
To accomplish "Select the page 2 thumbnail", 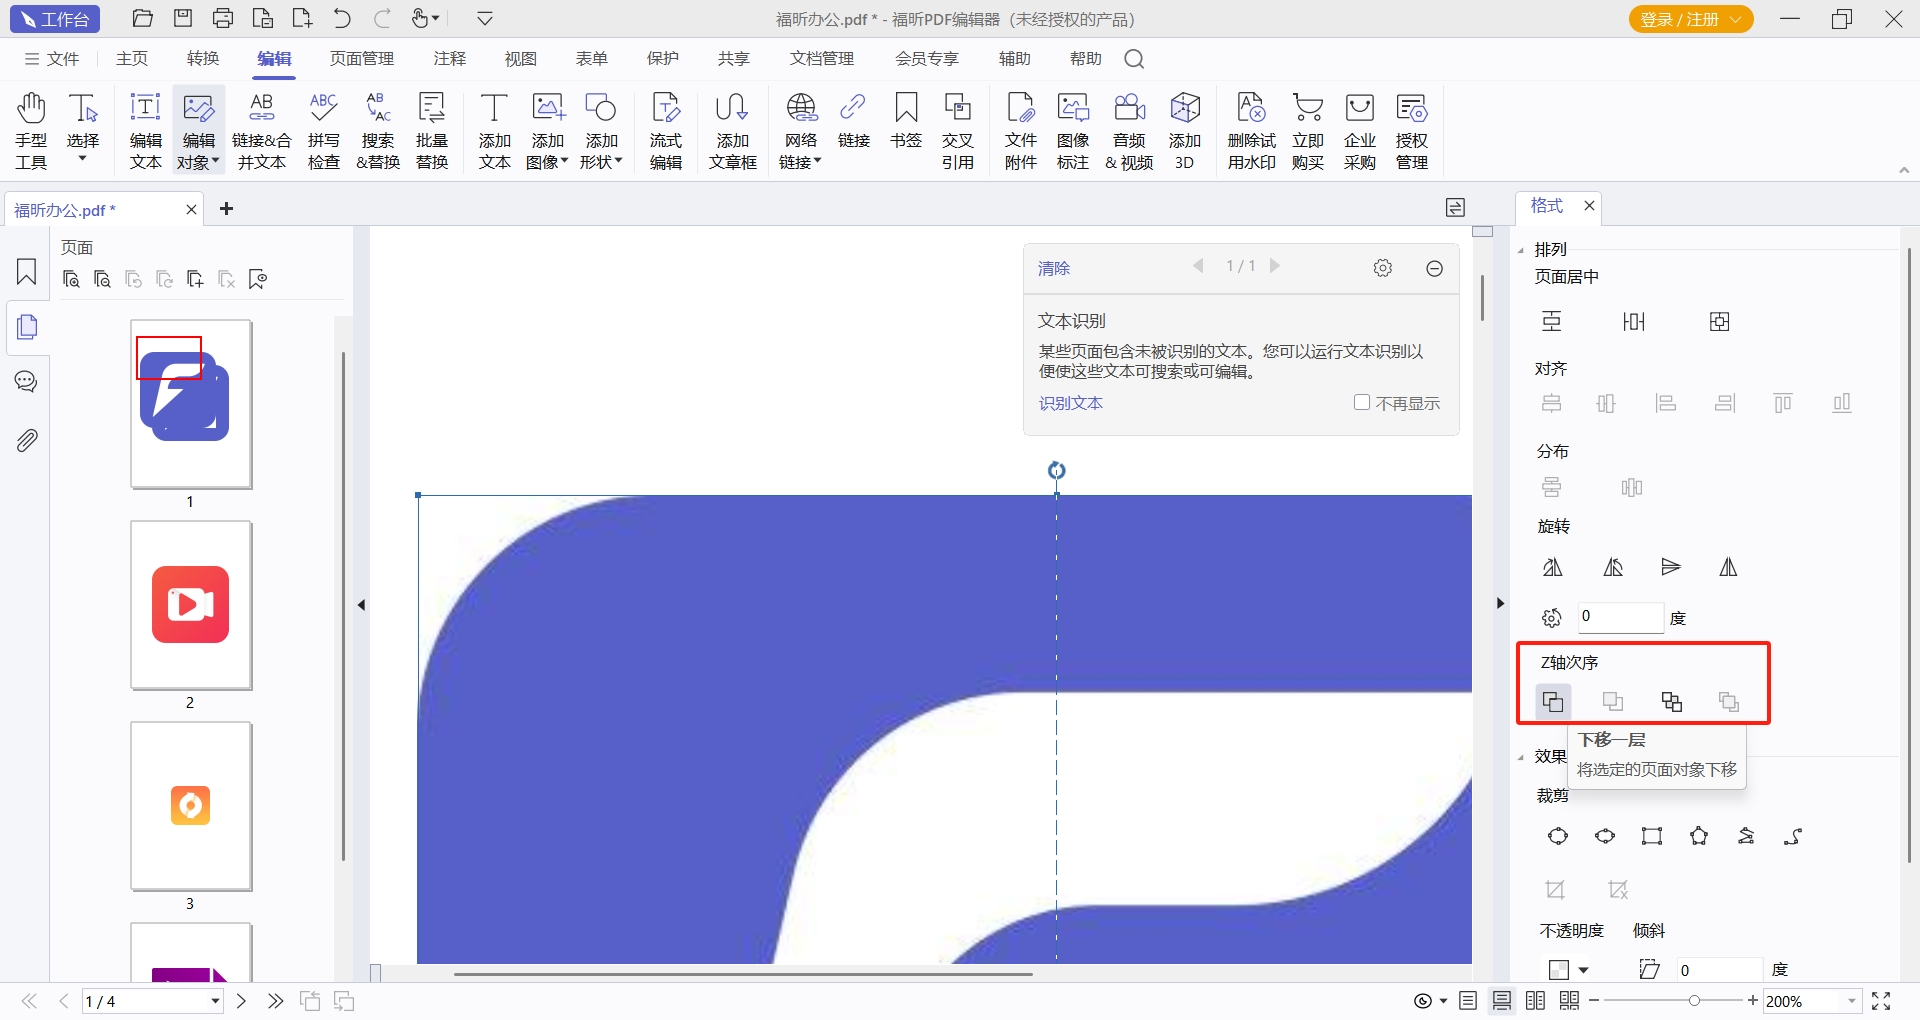I will (191, 605).
